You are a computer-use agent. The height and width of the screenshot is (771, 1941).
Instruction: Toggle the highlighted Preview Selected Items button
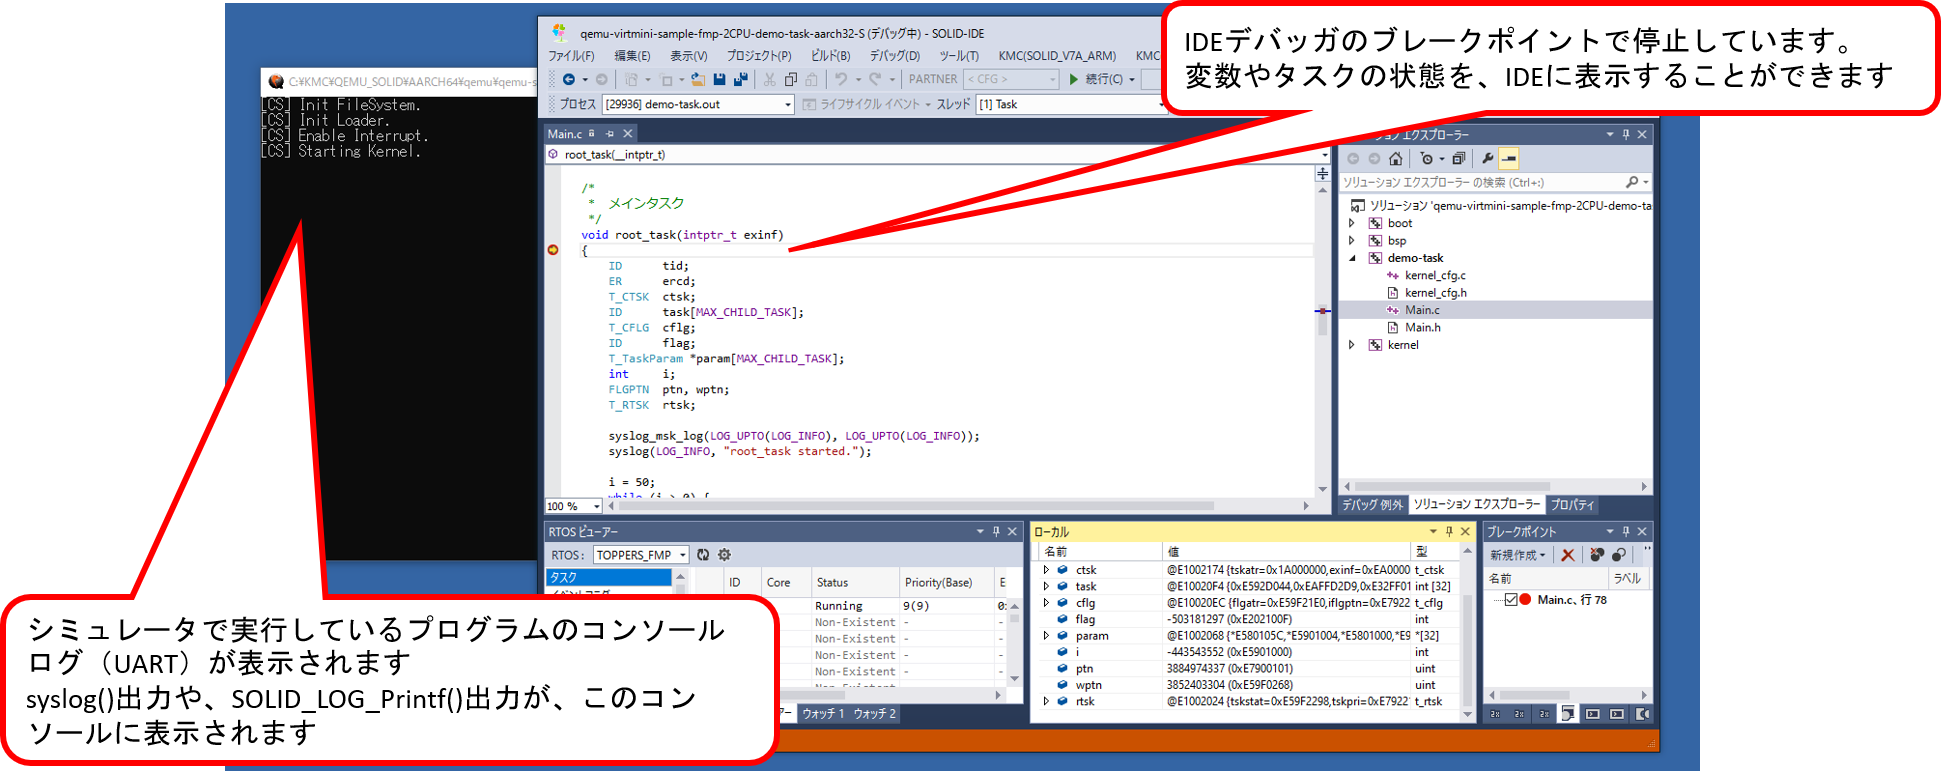[x=1509, y=158]
